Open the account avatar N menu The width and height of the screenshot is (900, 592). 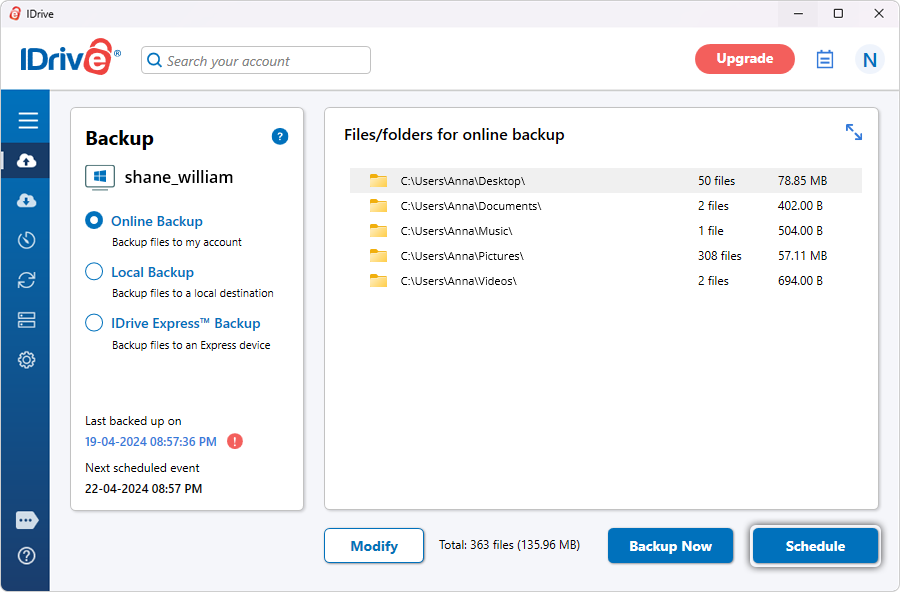869,60
